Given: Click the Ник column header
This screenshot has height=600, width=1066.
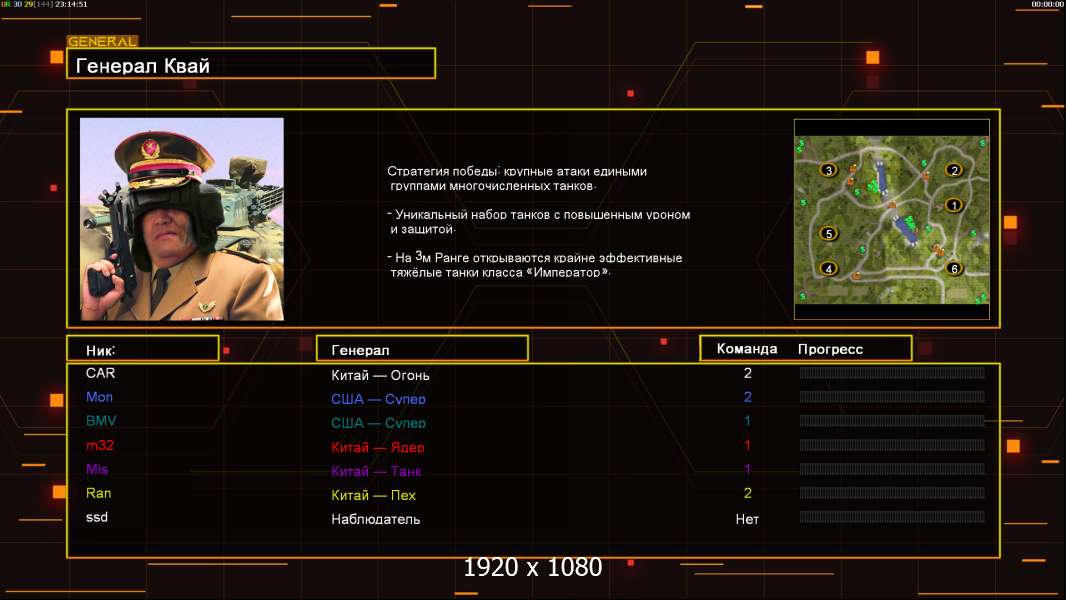Looking at the screenshot, I should 142,349.
